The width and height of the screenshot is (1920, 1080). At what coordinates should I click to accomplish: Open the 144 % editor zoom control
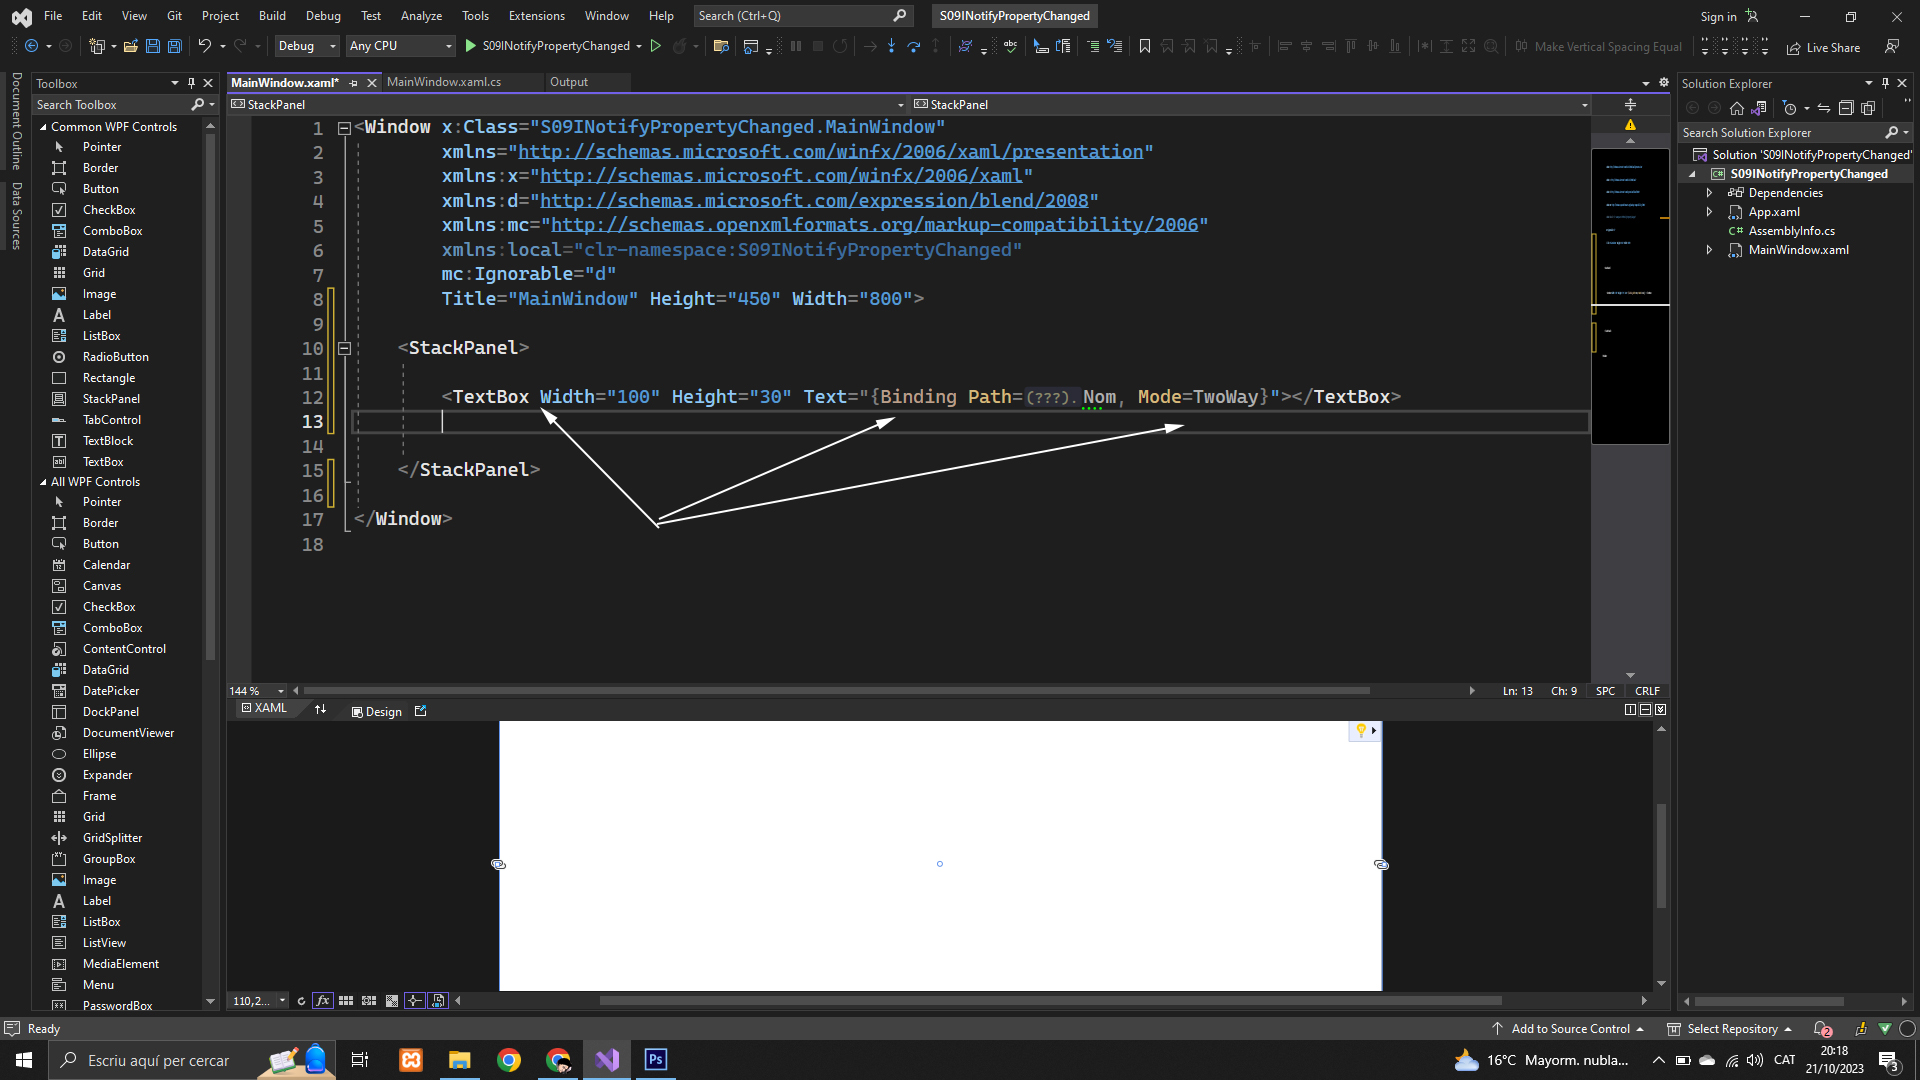tap(256, 691)
